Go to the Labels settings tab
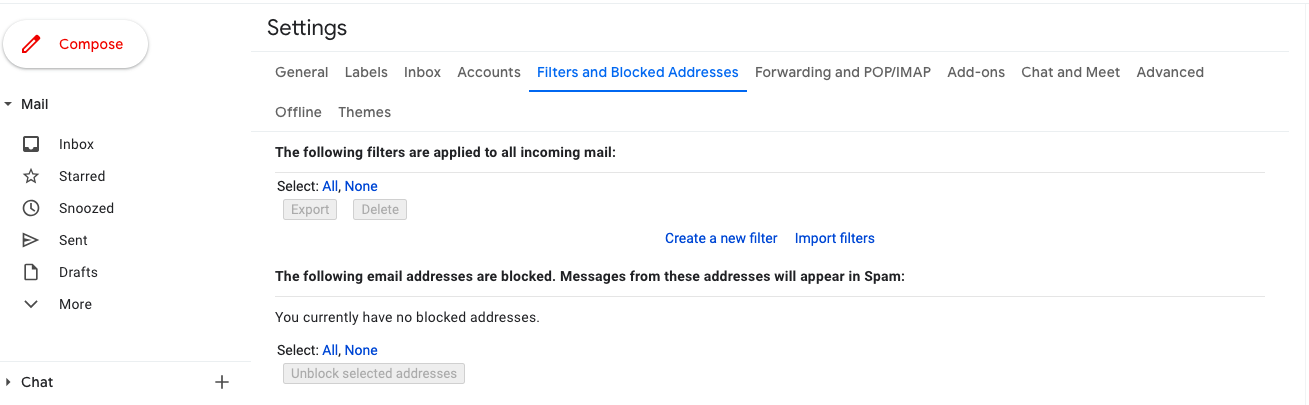1309x405 pixels. (366, 72)
